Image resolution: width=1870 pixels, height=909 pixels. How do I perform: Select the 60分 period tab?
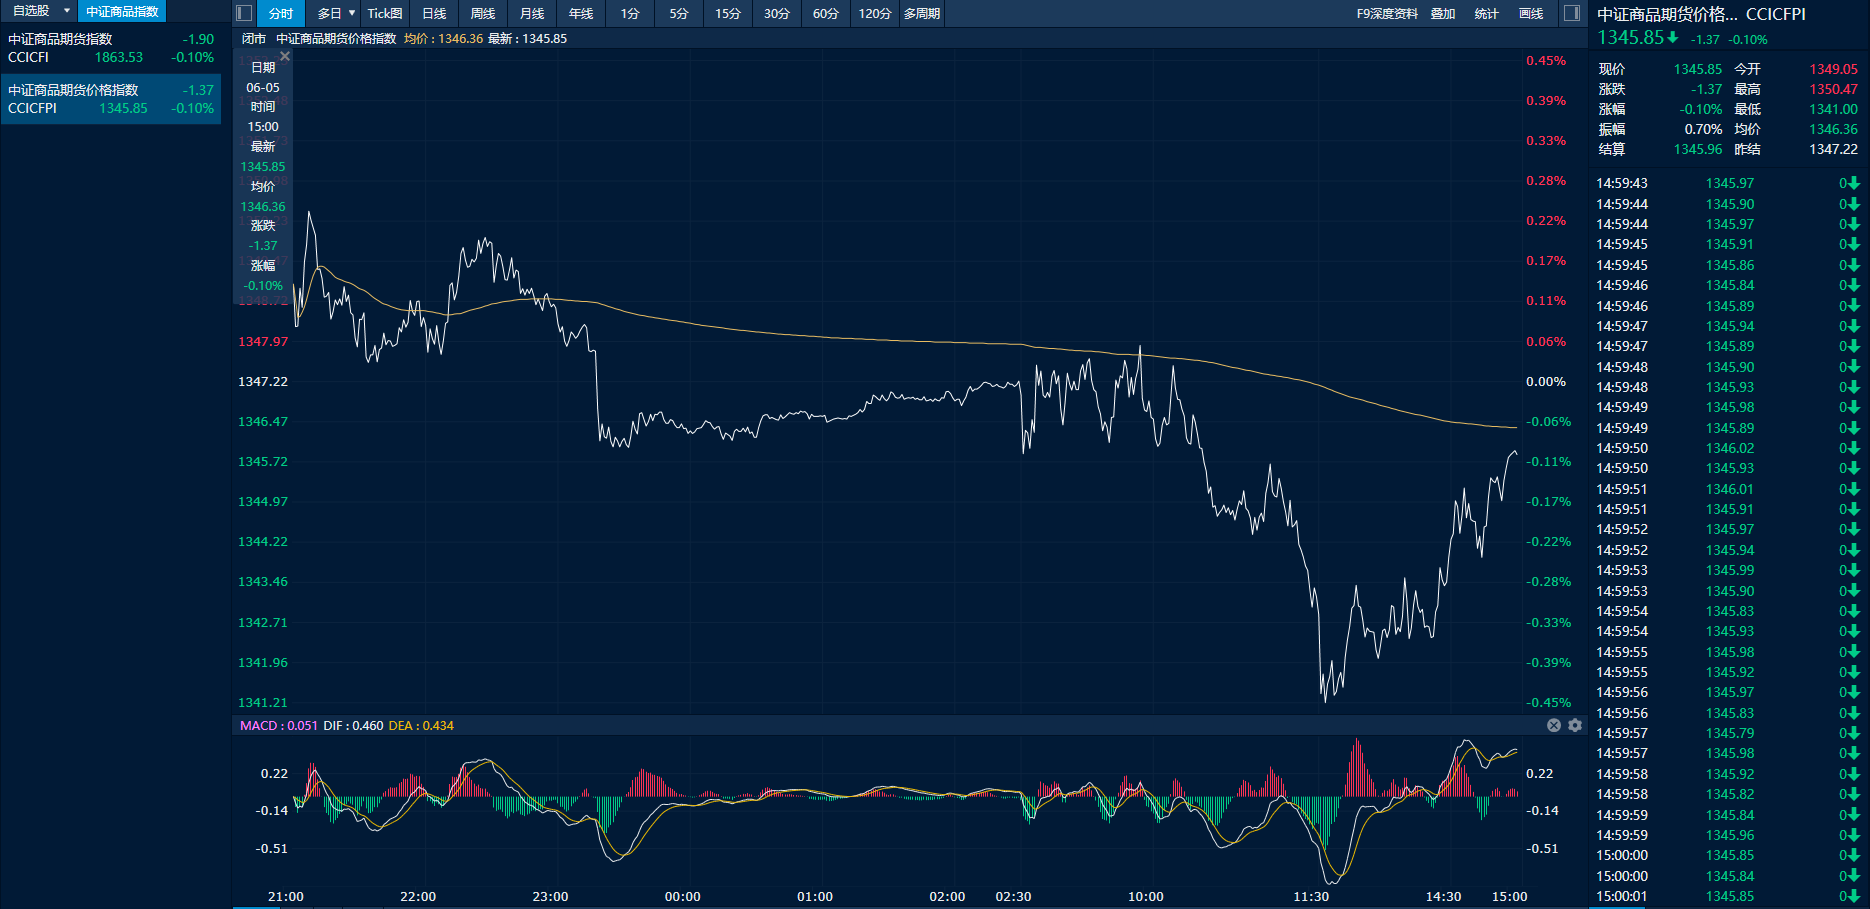point(825,13)
